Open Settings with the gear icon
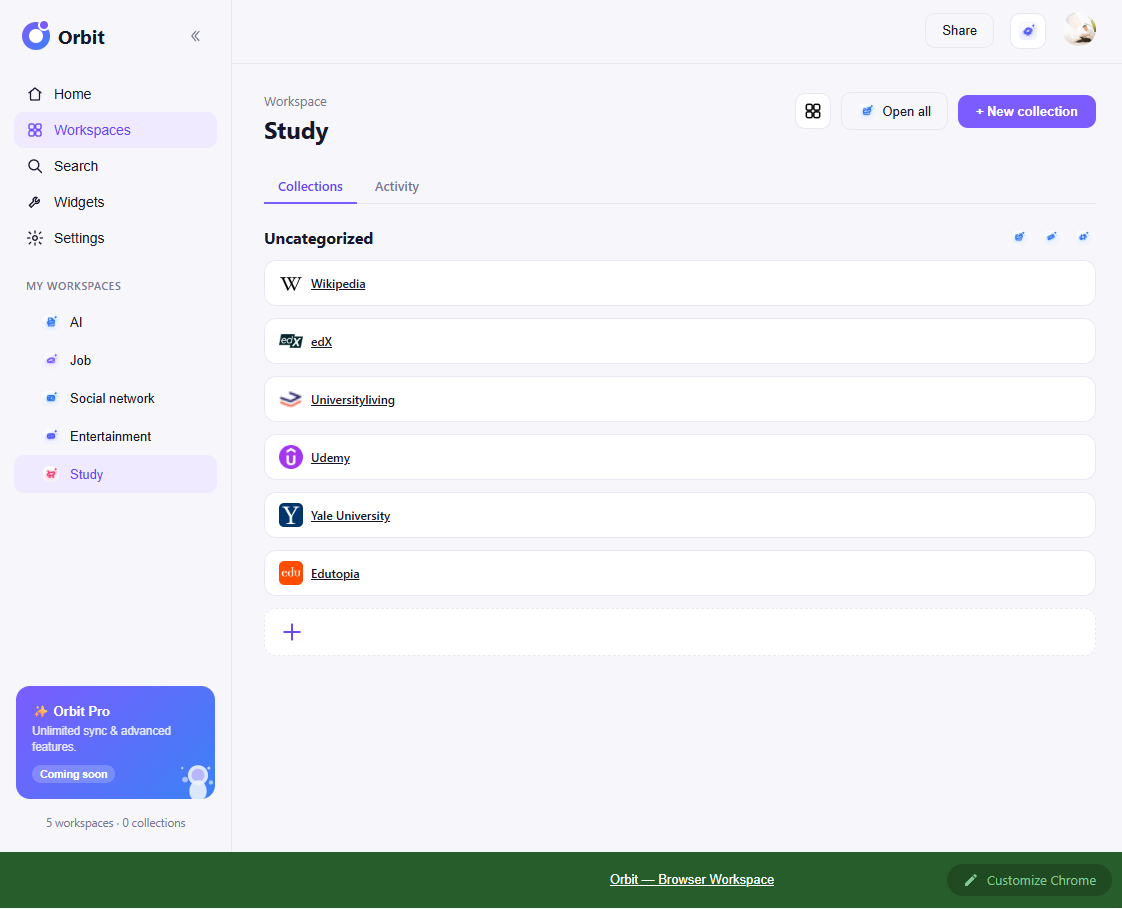The image size is (1122, 909). [115, 238]
